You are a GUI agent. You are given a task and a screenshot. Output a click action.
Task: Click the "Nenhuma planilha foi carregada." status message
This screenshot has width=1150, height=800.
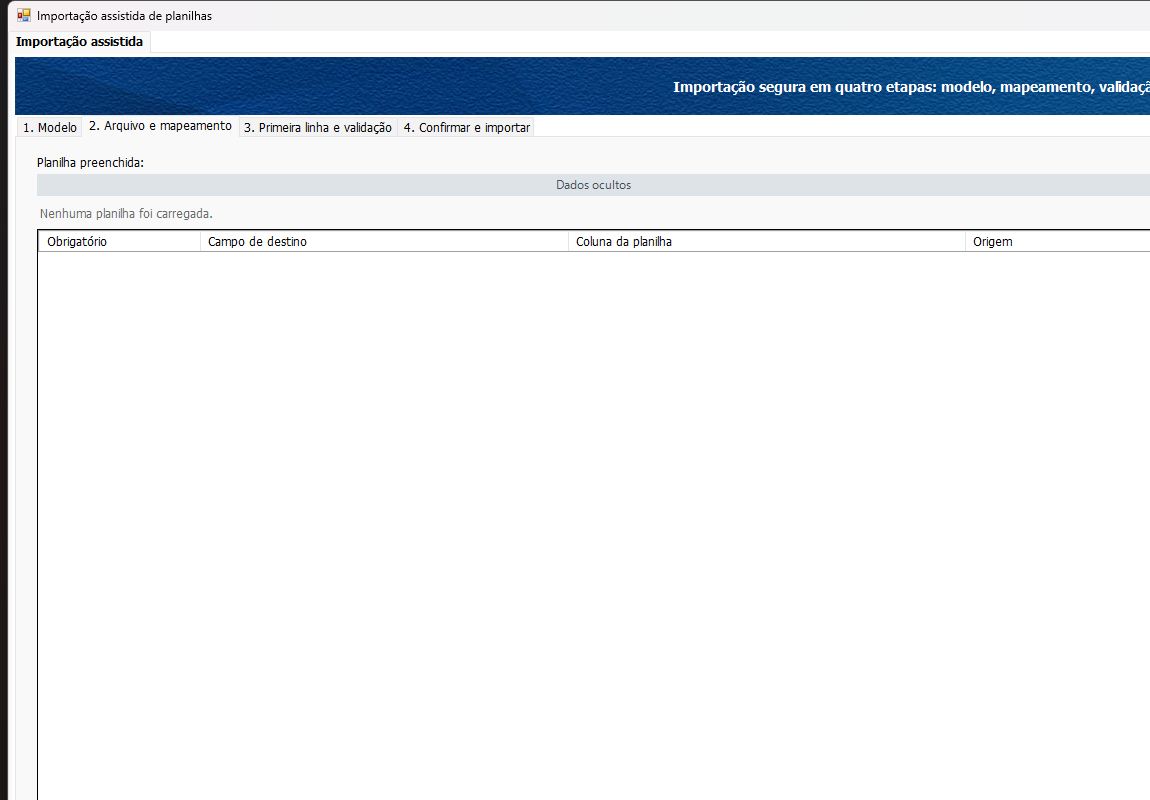(126, 214)
